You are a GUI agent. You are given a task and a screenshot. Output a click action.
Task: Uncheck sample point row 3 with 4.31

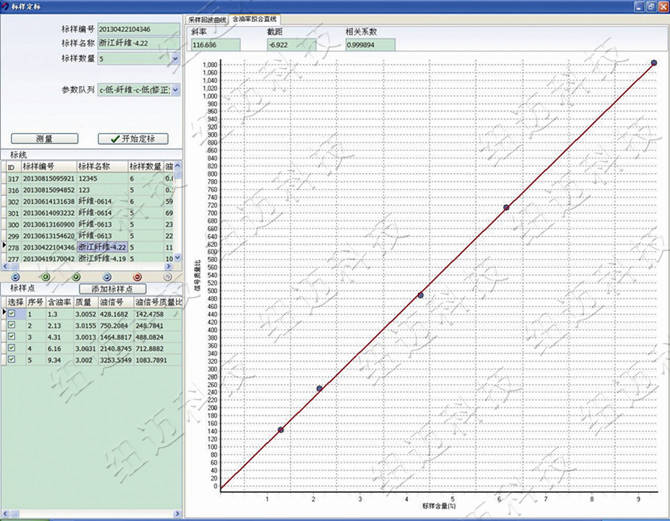[11, 336]
